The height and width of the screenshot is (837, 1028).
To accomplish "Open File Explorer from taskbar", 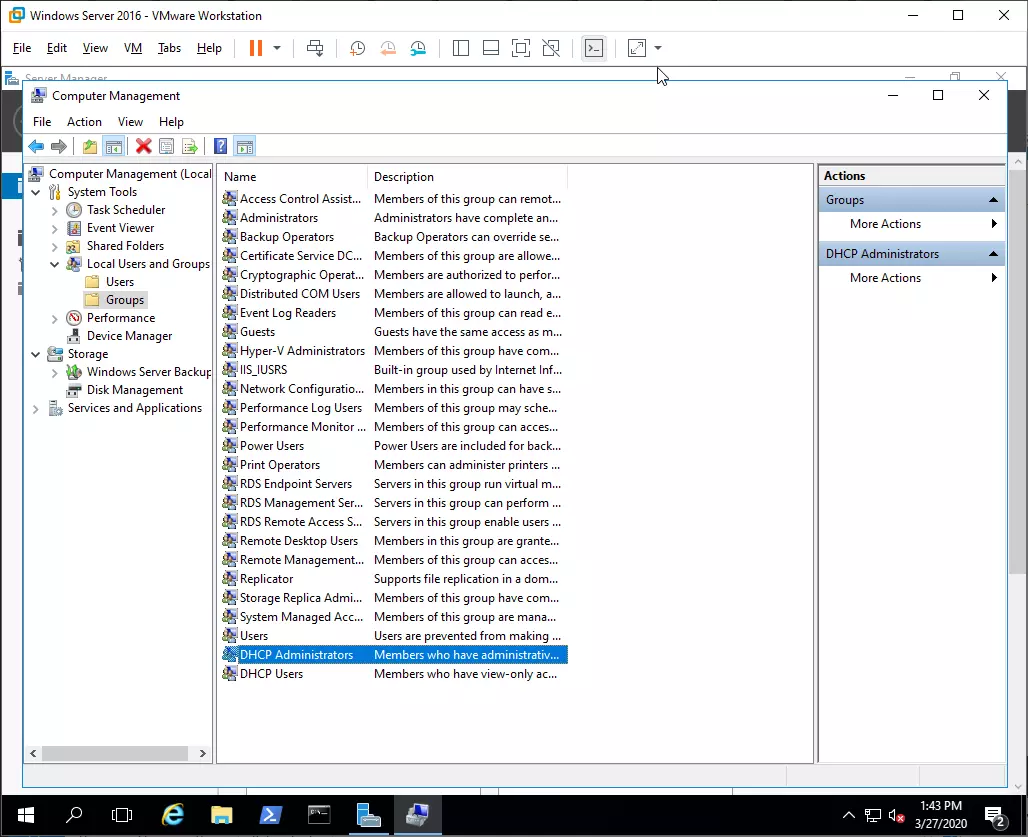I will coord(222,815).
